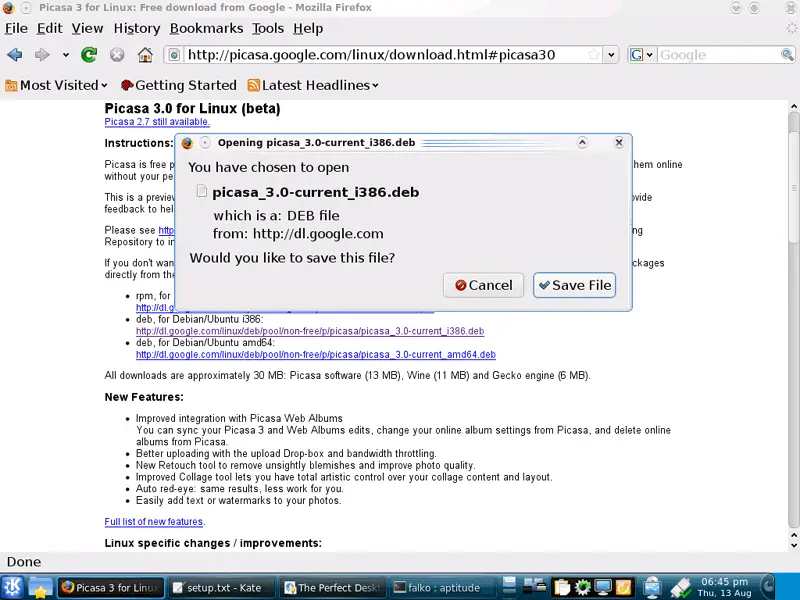800x600 pixels.
Task: Click the network globe icon in the panel
Action: tap(652, 588)
